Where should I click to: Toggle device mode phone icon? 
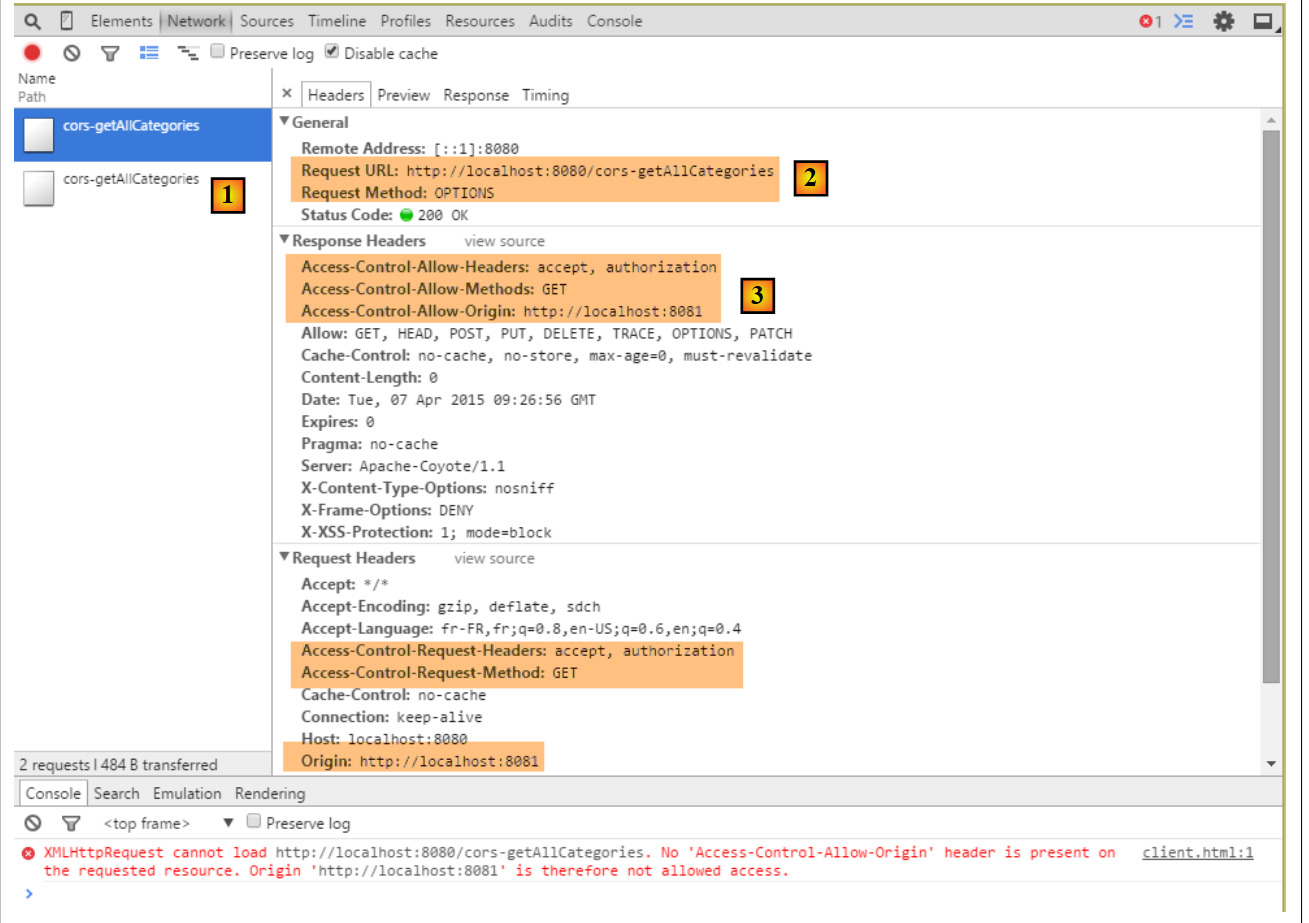66,21
